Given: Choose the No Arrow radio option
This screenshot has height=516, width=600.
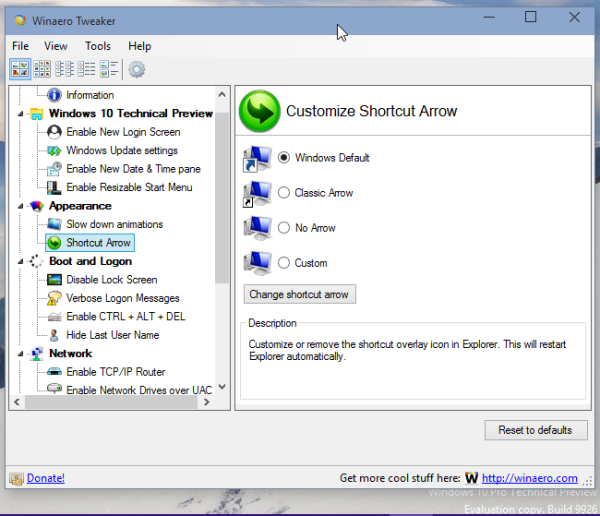Looking at the screenshot, I should coord(284,228).
